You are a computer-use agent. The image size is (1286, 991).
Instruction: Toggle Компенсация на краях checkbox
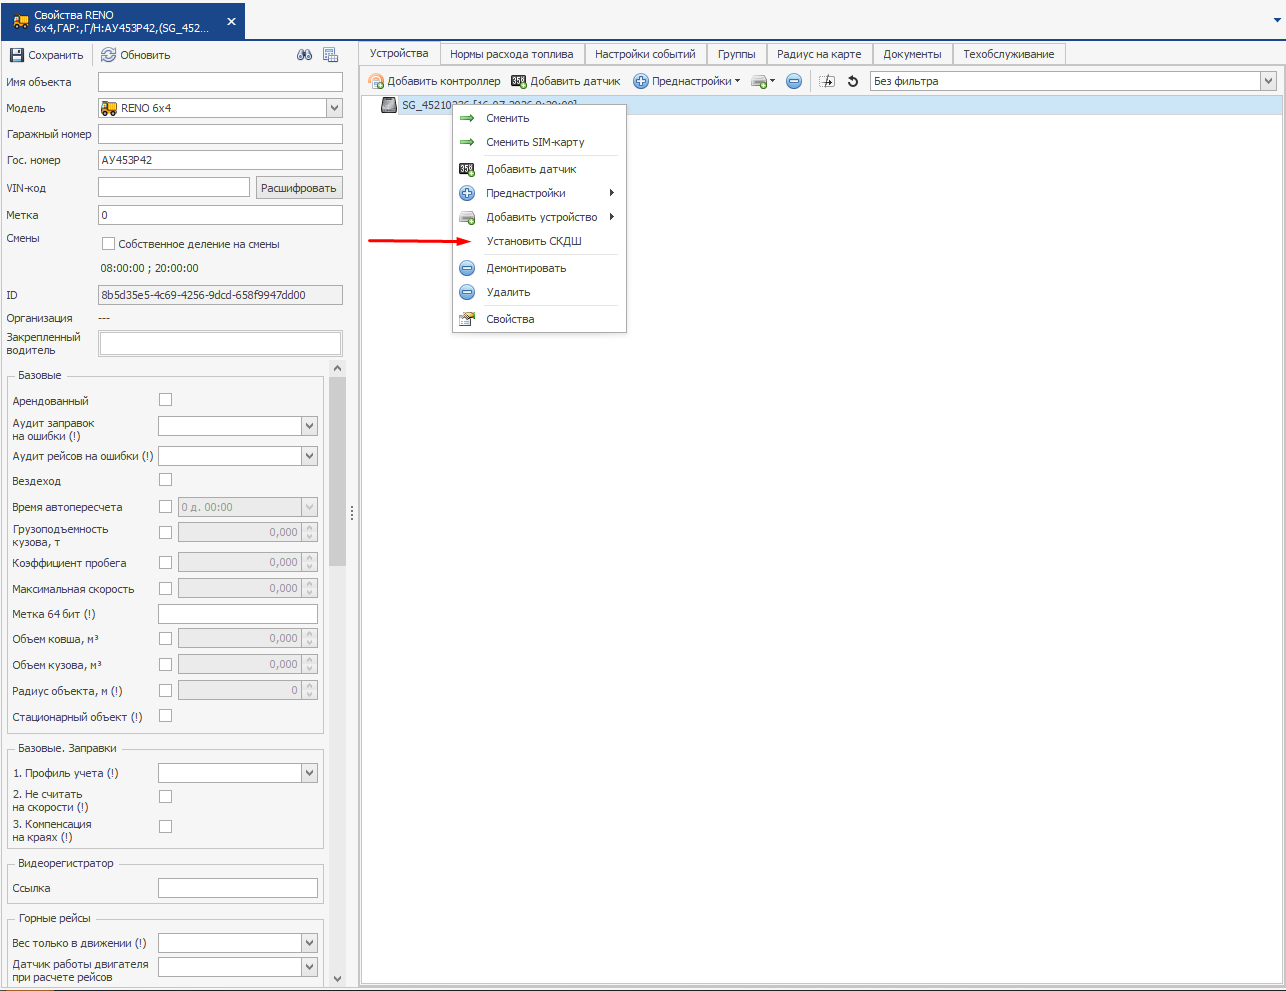(165, 827)
